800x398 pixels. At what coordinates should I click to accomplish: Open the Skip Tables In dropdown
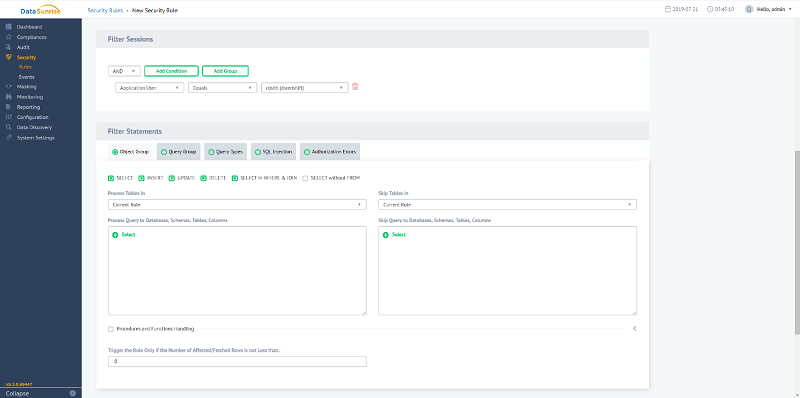(507, 205)
